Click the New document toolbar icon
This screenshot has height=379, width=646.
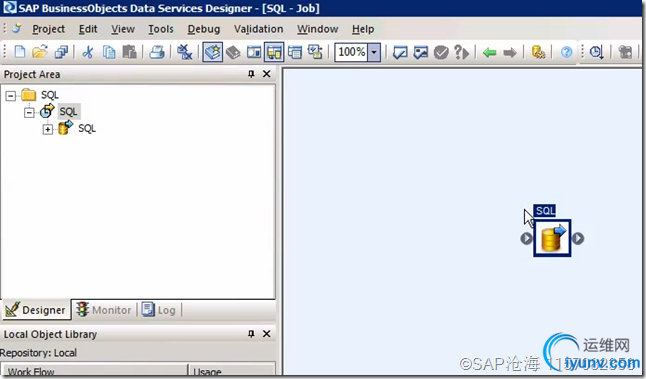click(20, 52)
